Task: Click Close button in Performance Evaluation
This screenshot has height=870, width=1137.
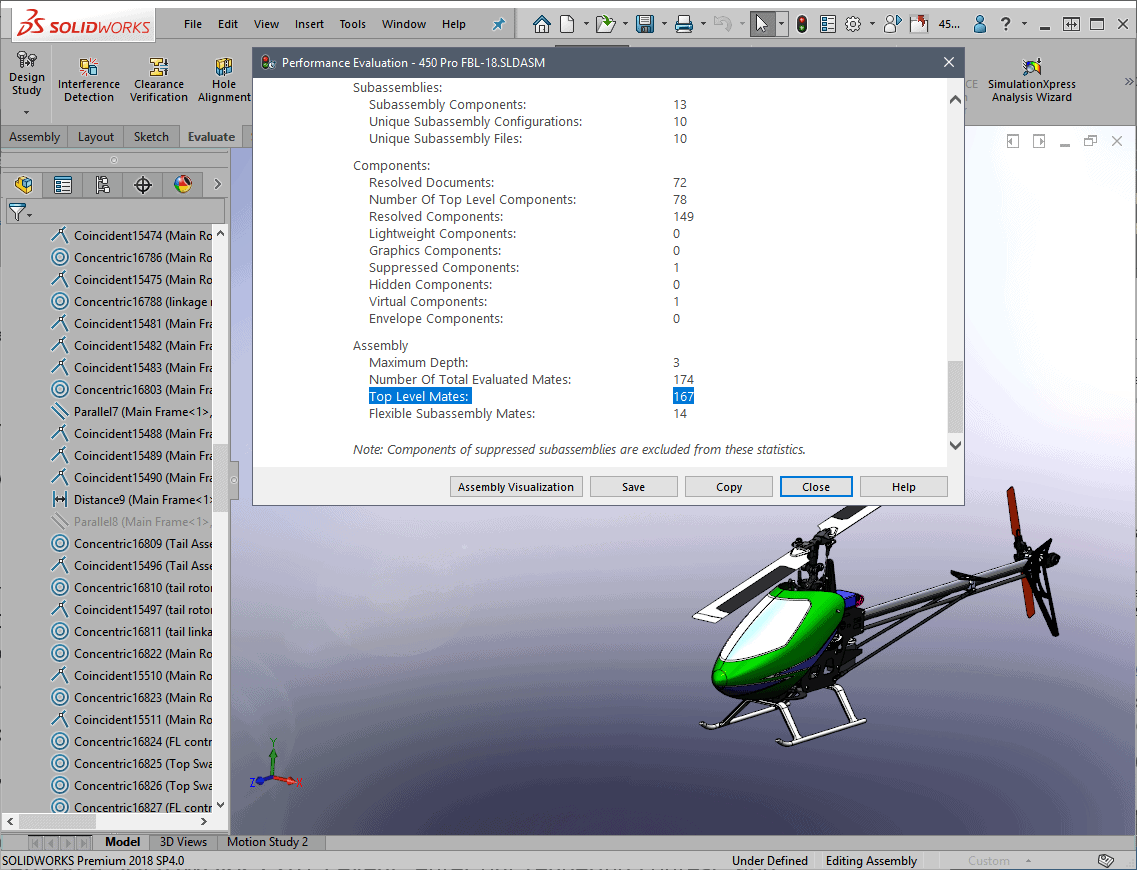Action: [816, 487]
